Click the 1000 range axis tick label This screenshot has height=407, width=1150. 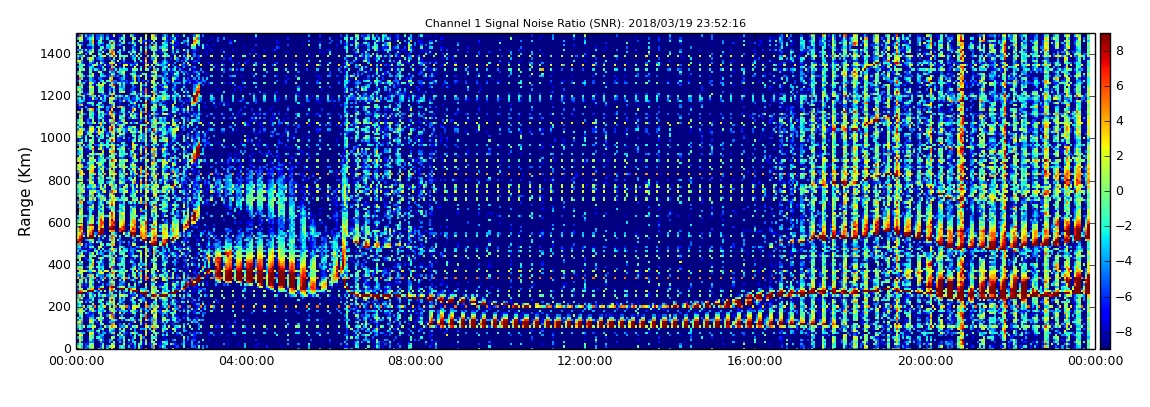[56, 138]
